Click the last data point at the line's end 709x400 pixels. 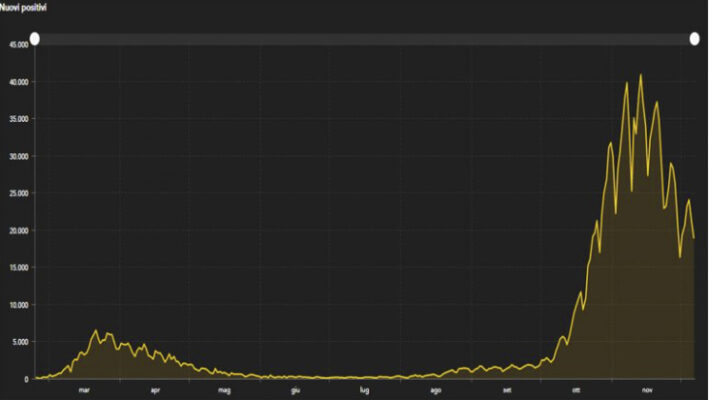[x=693, y=237]
